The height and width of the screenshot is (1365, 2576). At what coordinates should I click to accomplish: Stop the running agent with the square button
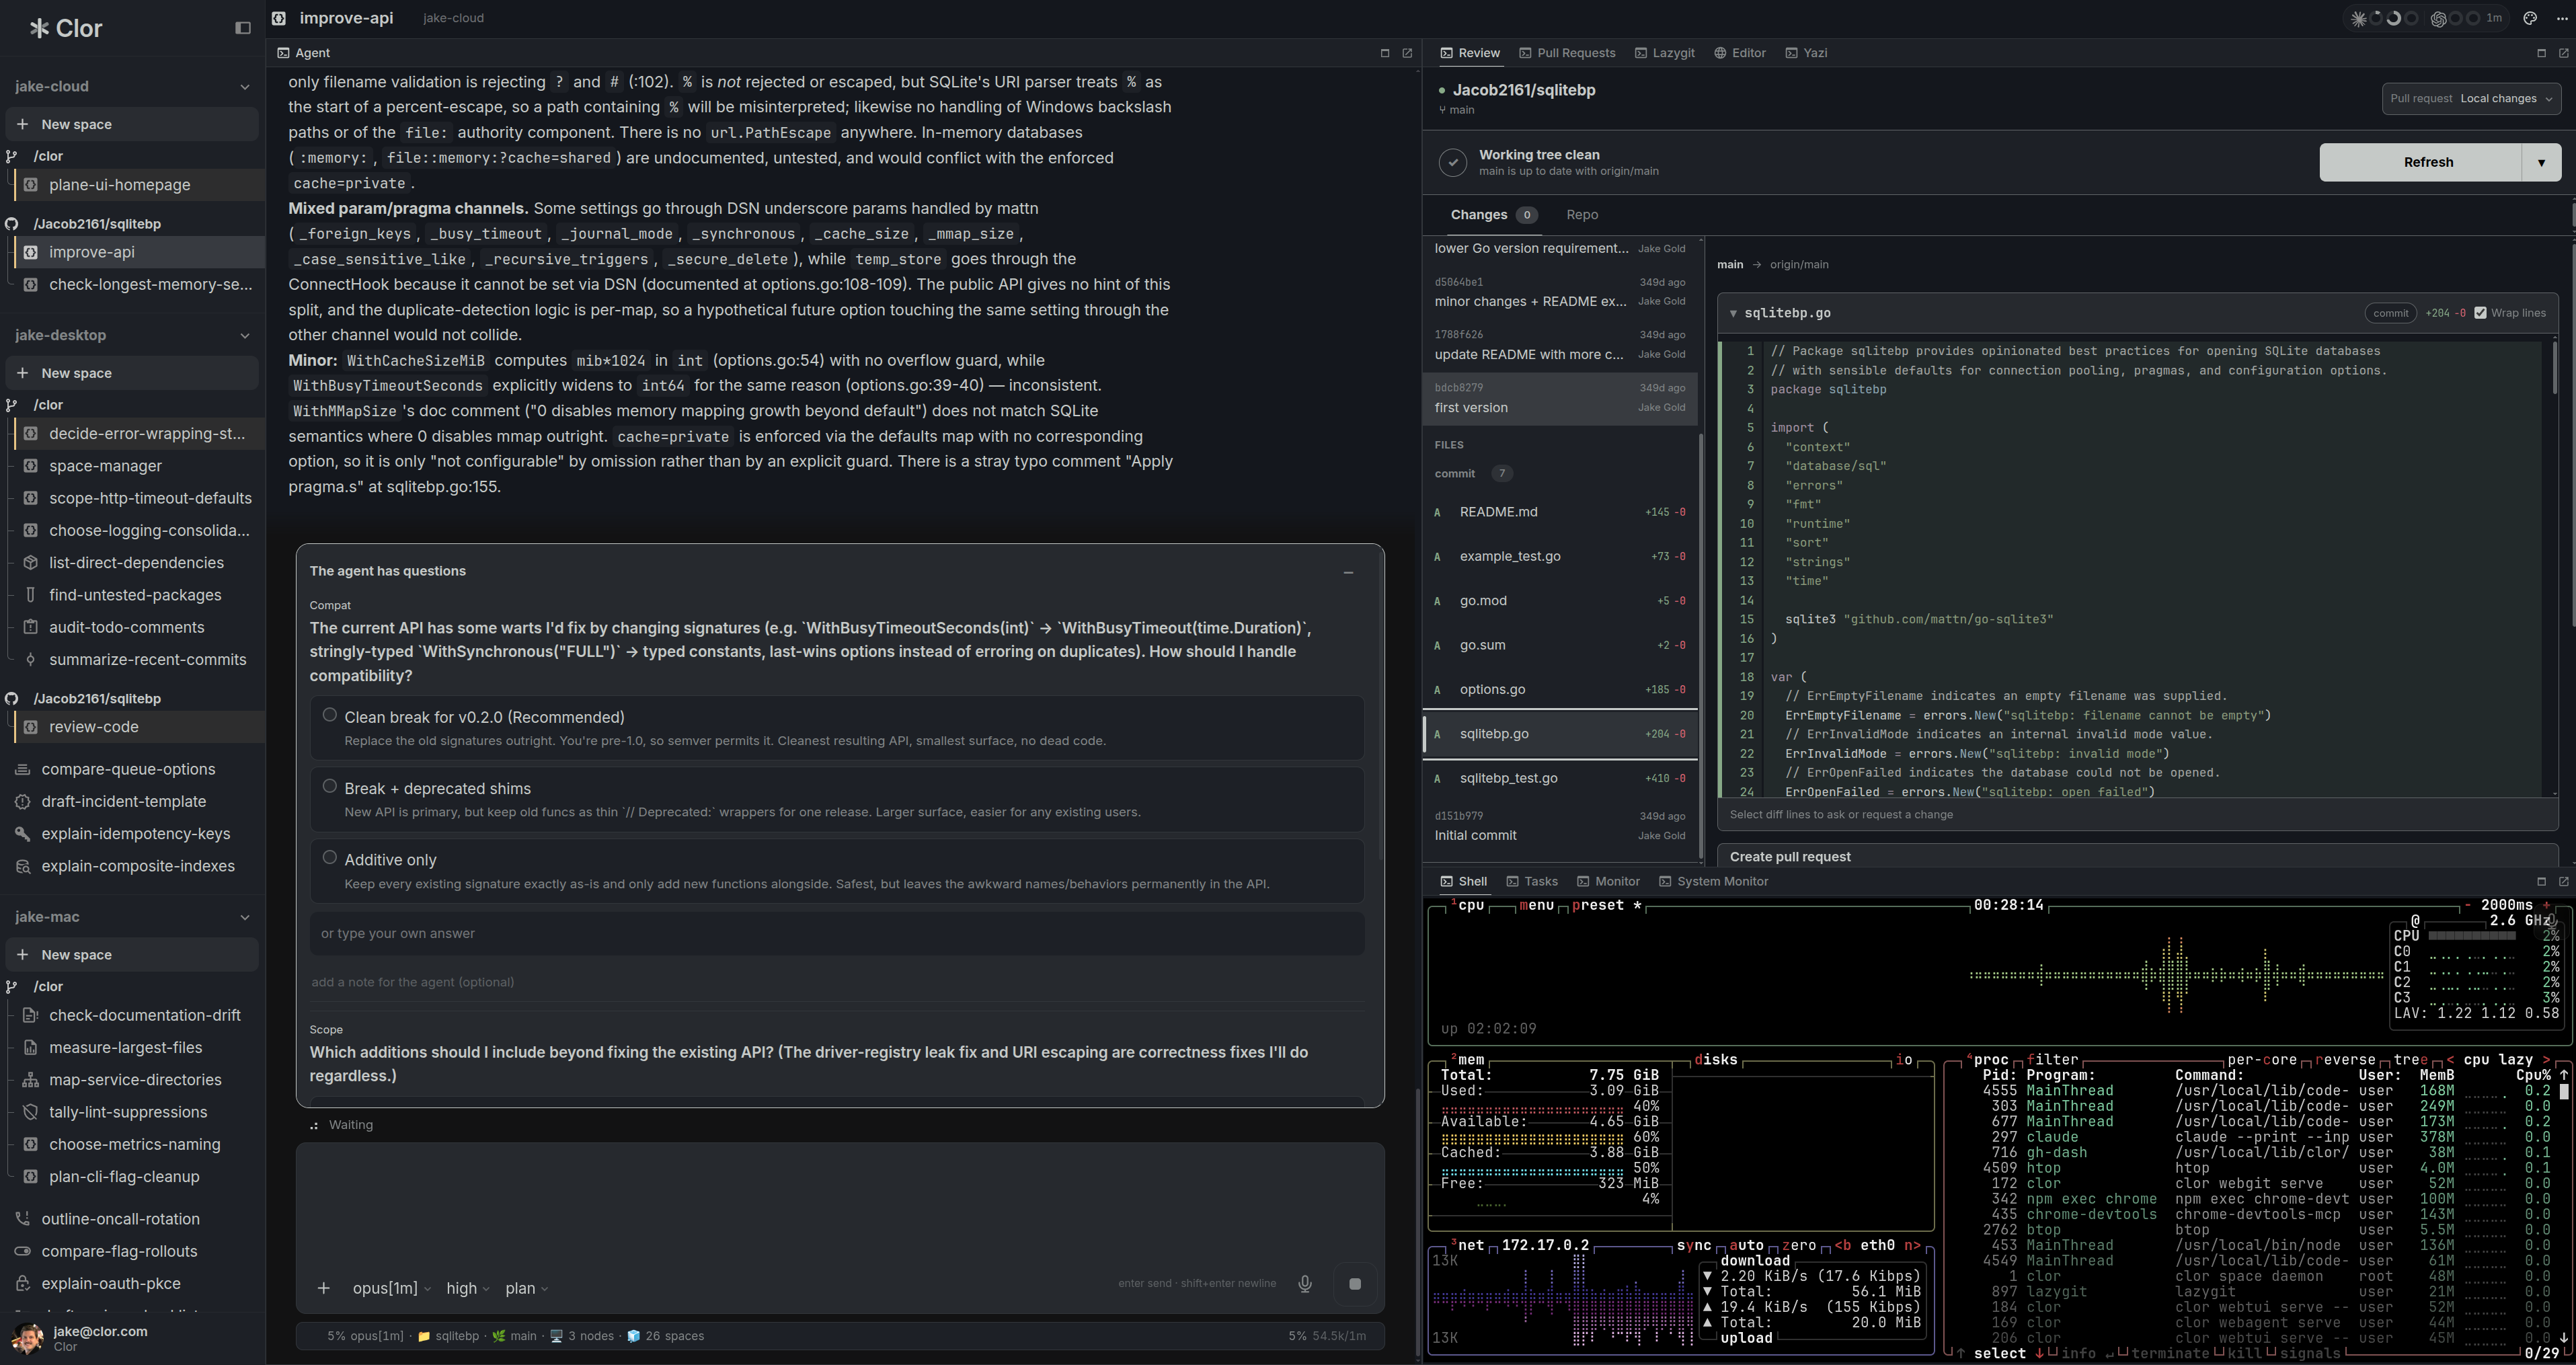click(1355, 1284)
